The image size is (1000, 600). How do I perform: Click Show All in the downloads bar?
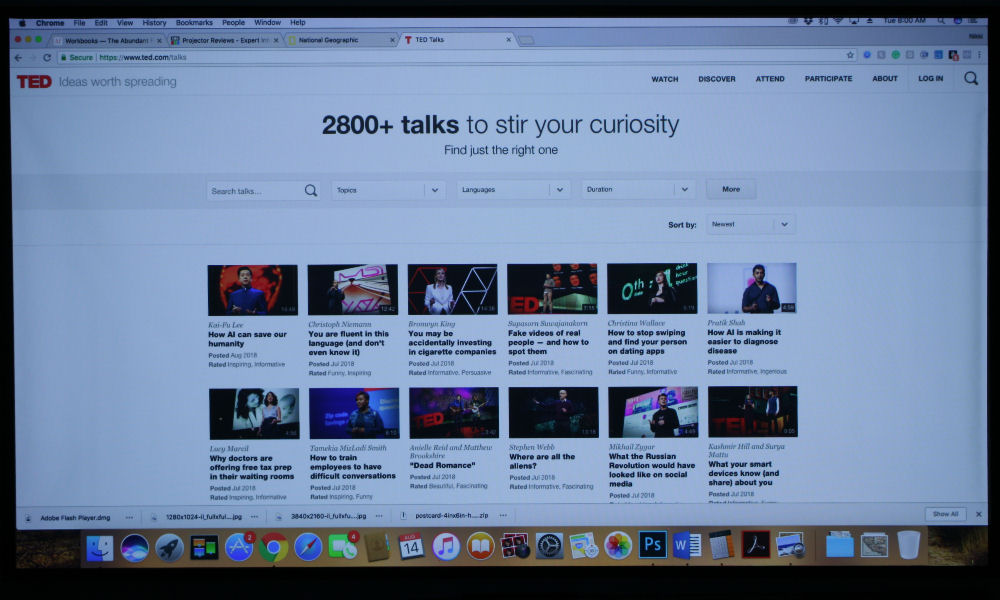(x=946, y=514)
